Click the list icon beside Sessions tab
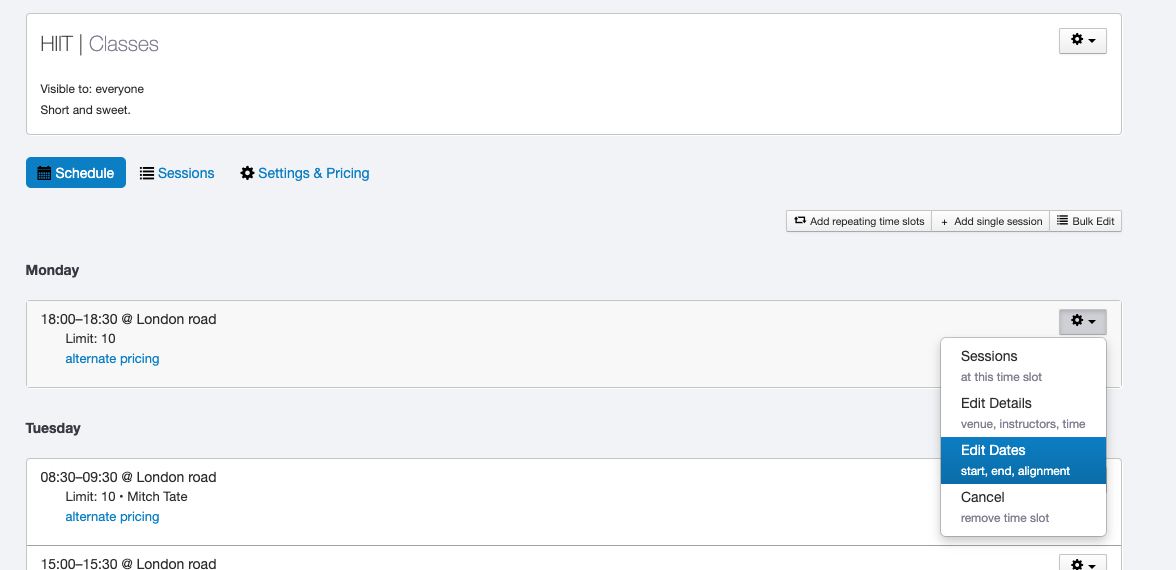Screen dimensions: 1176x570 (147, 173)
